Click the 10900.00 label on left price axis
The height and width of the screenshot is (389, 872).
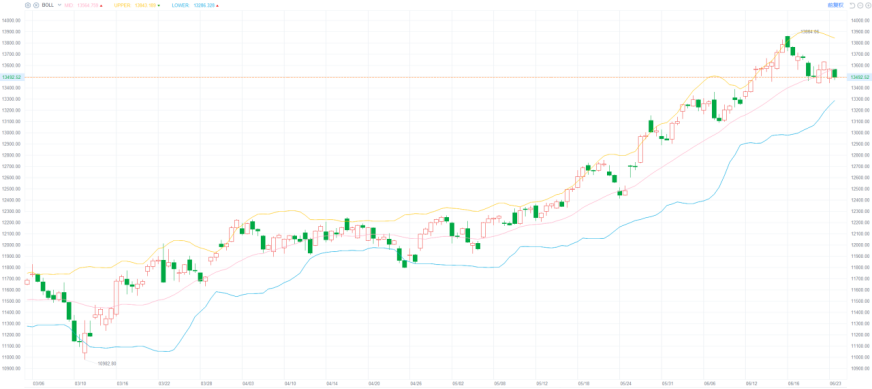11,368
